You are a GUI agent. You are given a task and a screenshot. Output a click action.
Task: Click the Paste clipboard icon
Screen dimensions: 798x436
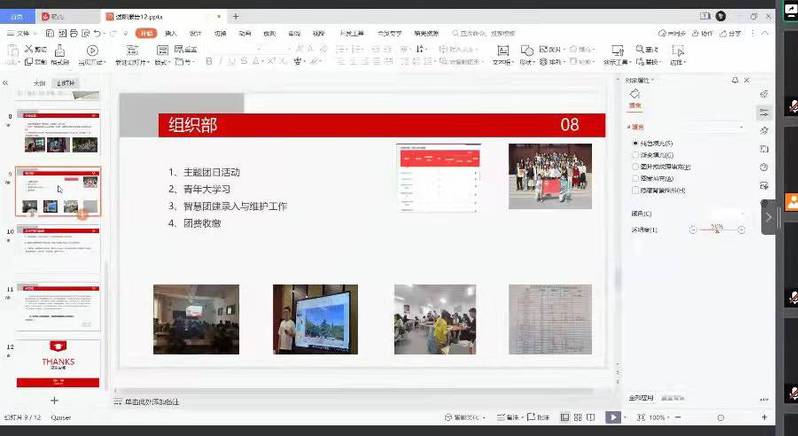[x=12, y=52]
